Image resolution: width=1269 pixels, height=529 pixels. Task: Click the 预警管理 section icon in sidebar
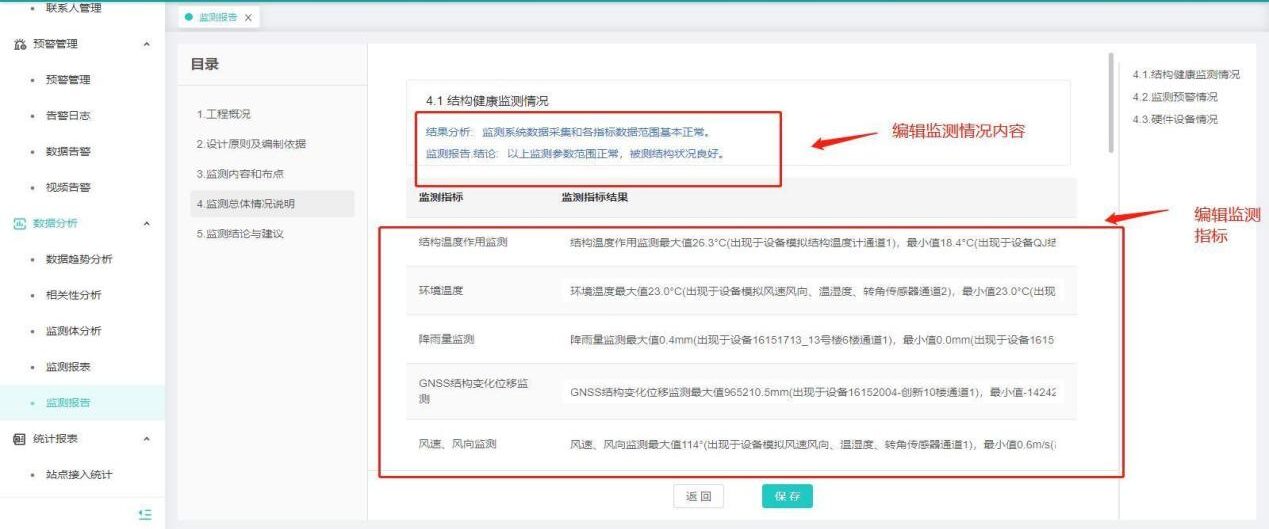(19, 44)
